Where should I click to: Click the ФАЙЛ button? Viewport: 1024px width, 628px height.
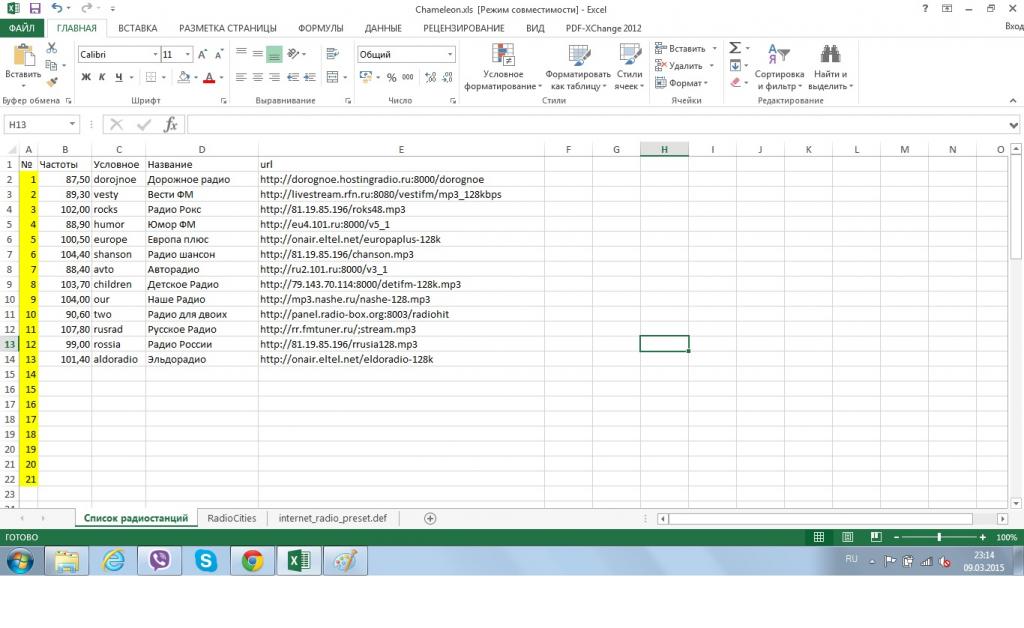[x=22, y=28]
